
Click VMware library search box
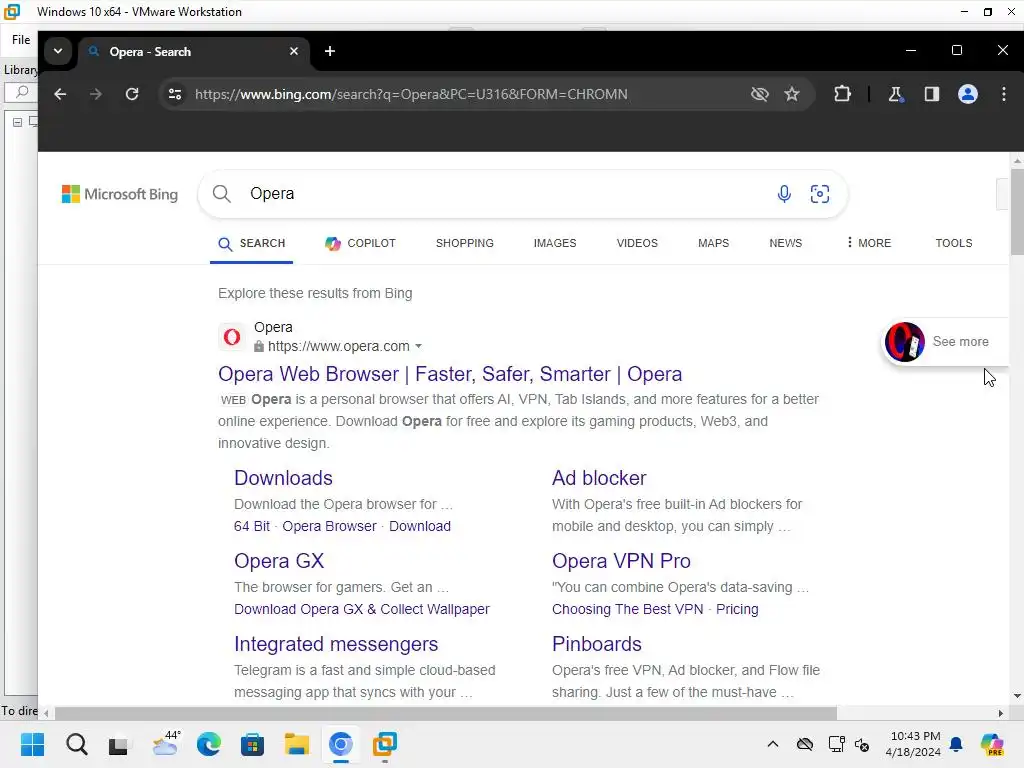click(21, 92)
